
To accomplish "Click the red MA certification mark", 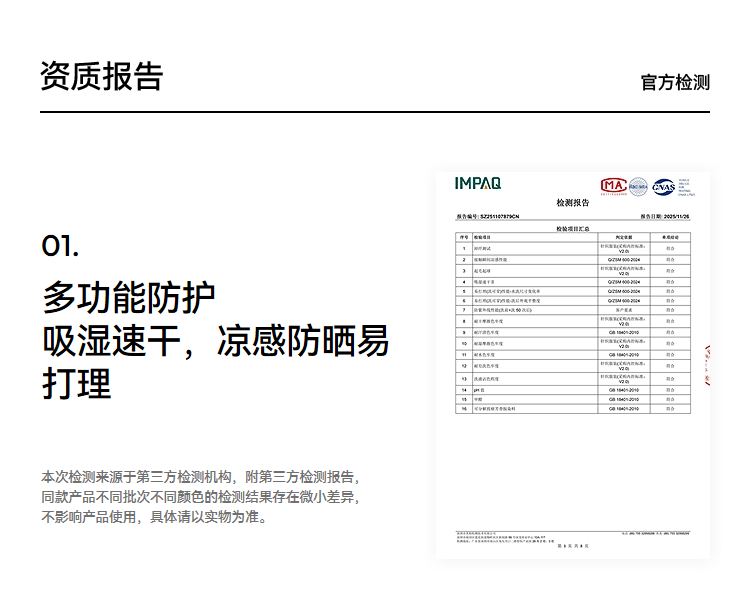I will (x=612, y=185).
